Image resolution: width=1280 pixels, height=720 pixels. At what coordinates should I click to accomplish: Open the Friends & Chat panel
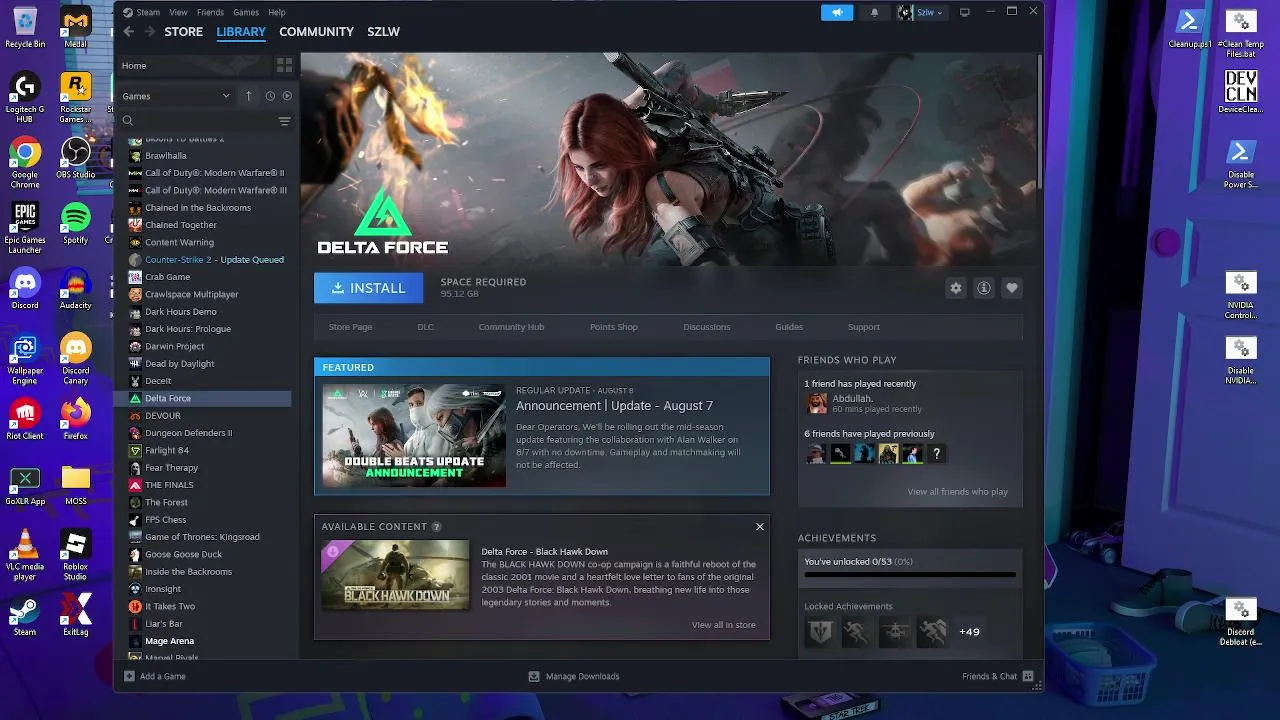coord(997,676)
